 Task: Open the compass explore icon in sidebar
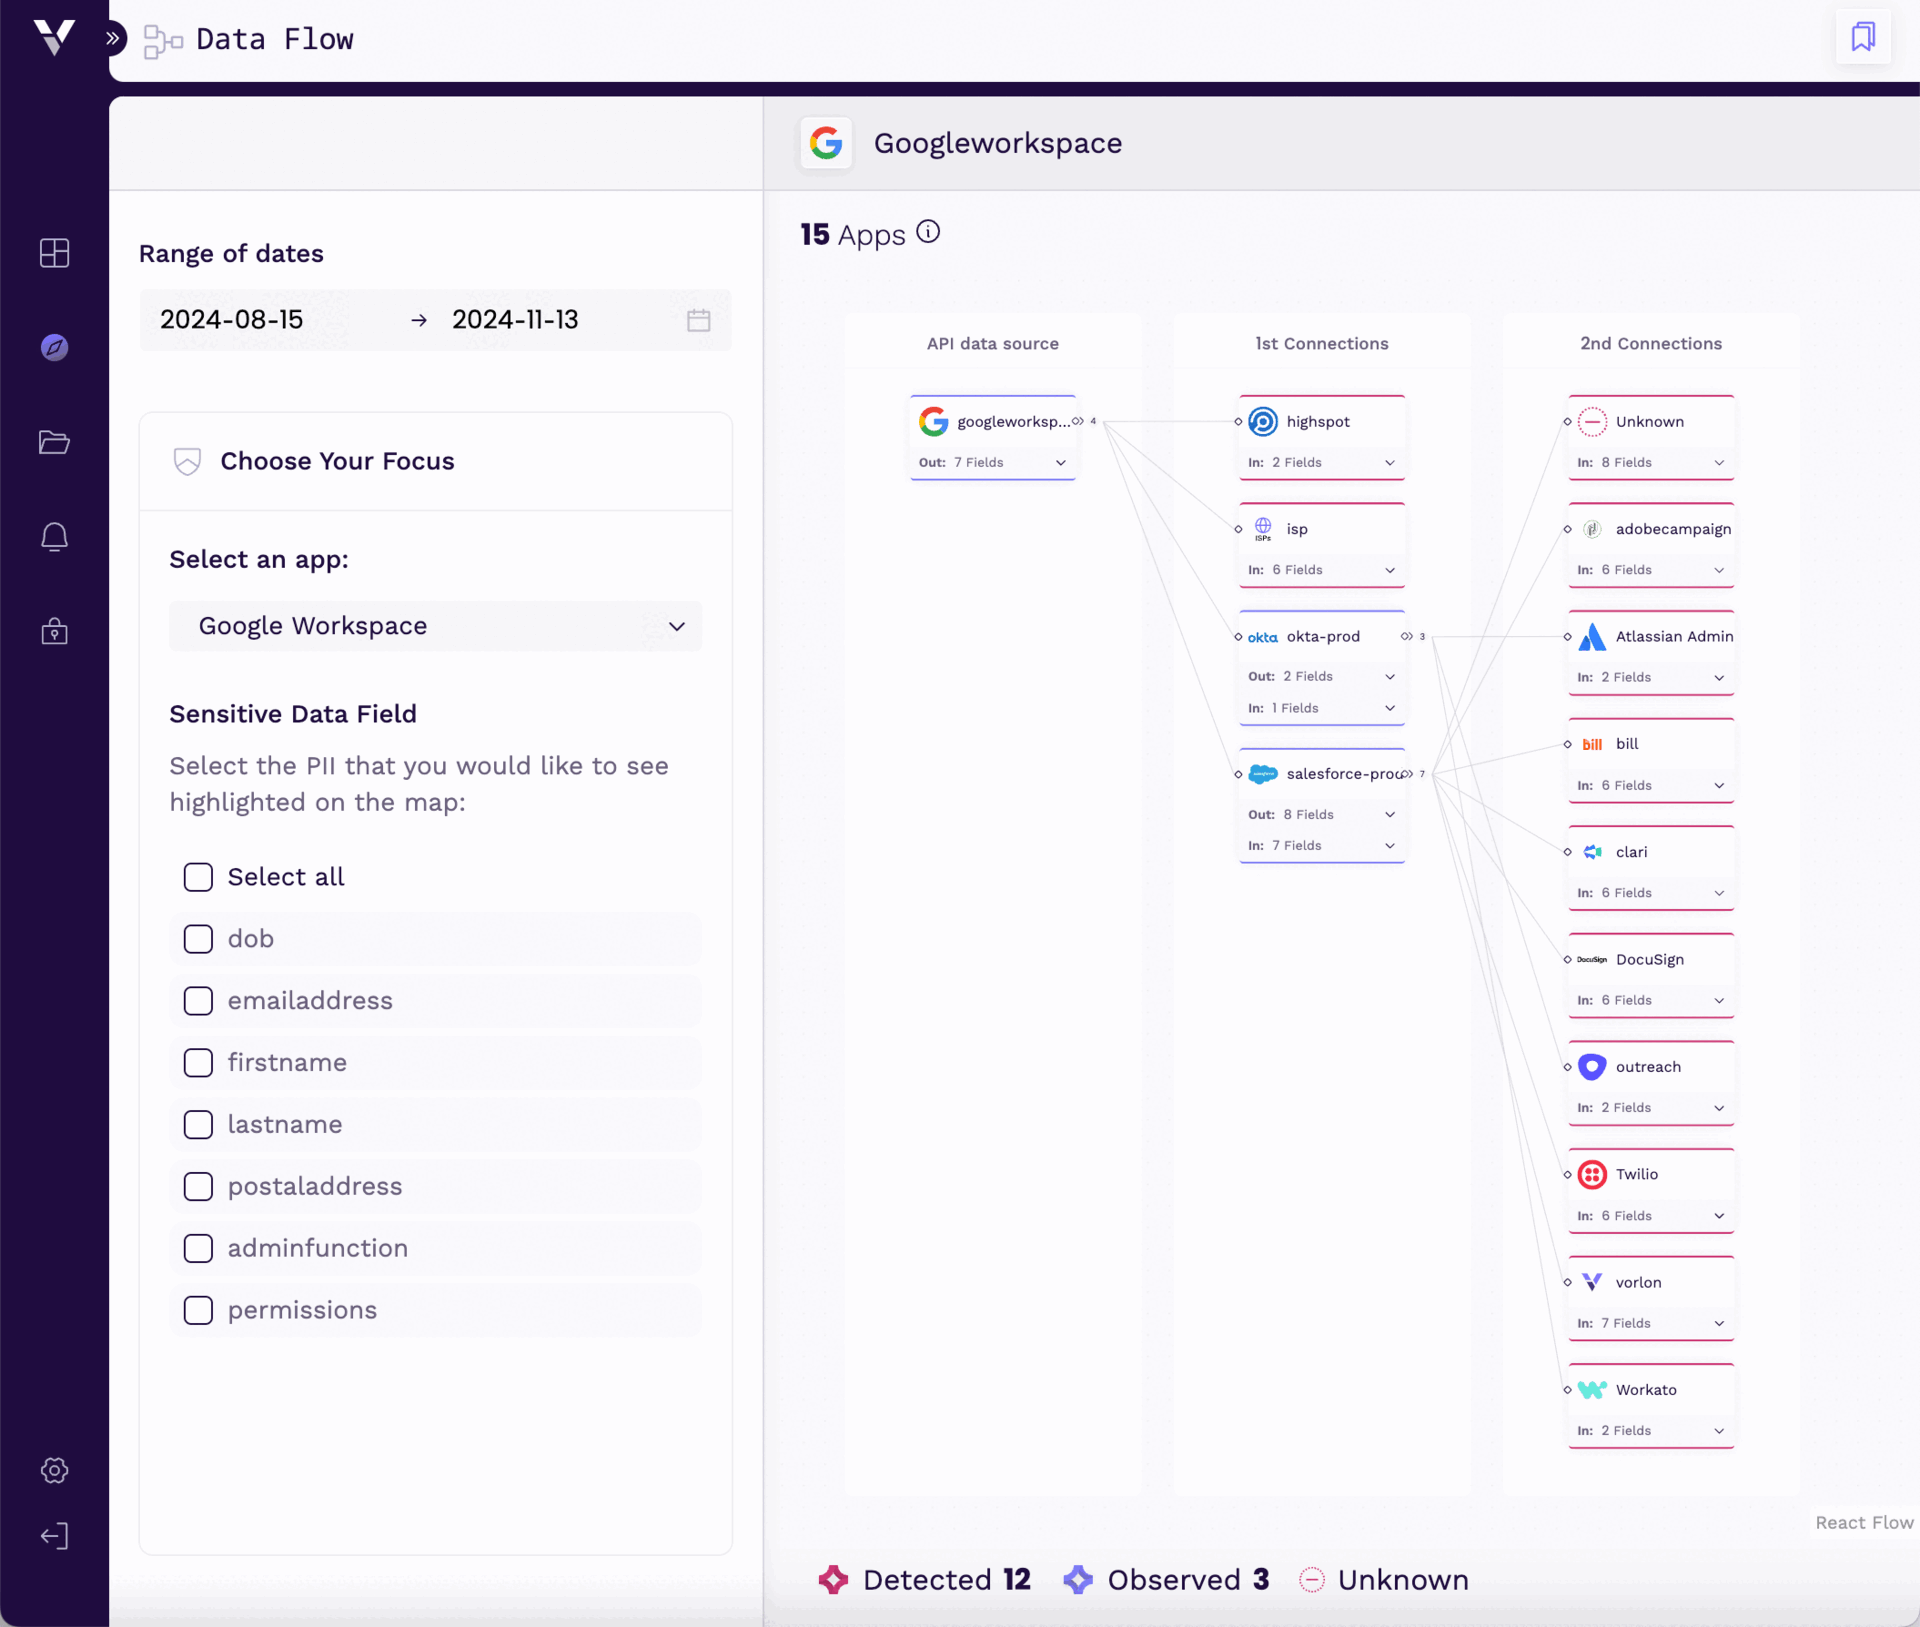(x=54, y=347)
